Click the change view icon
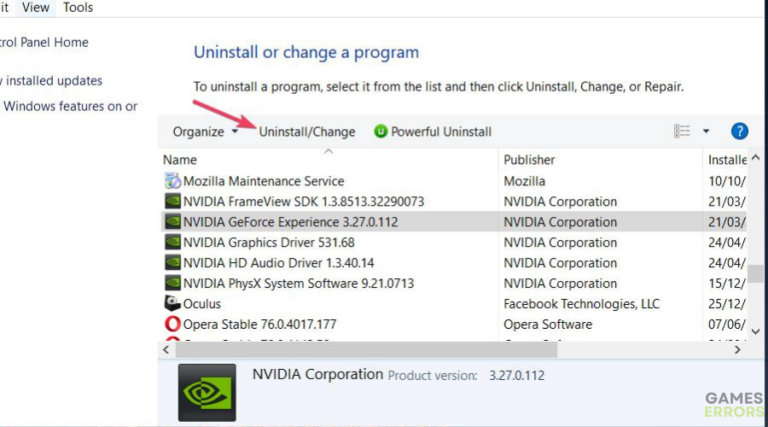 (683, 131)
